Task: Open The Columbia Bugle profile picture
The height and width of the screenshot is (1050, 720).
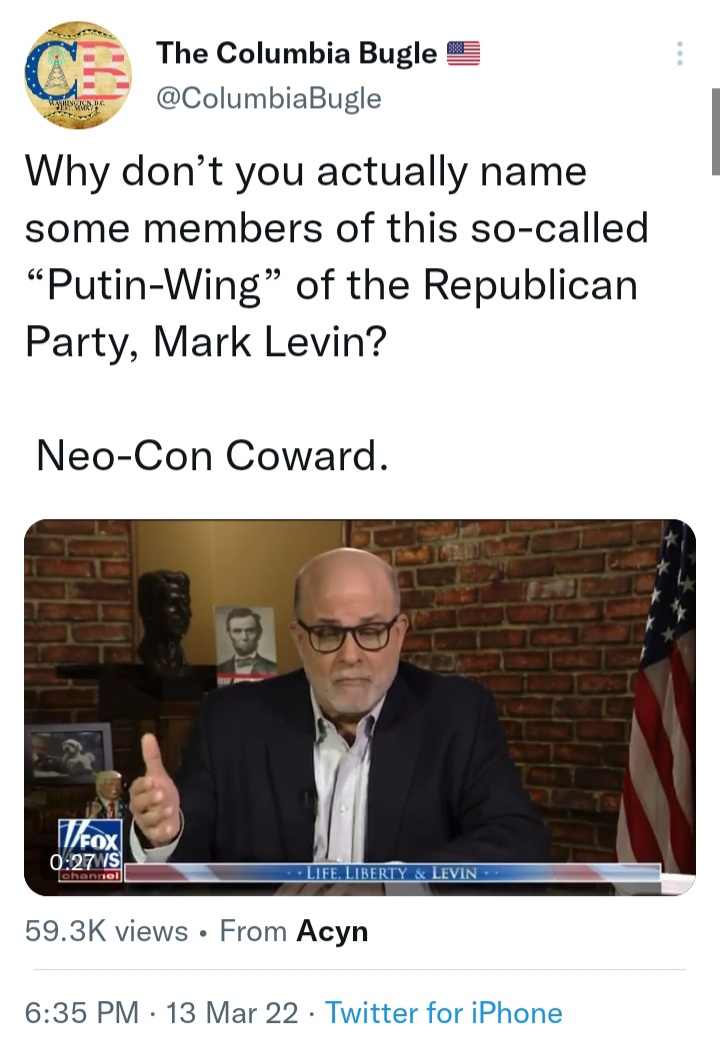Action: [x=78, y=74]
